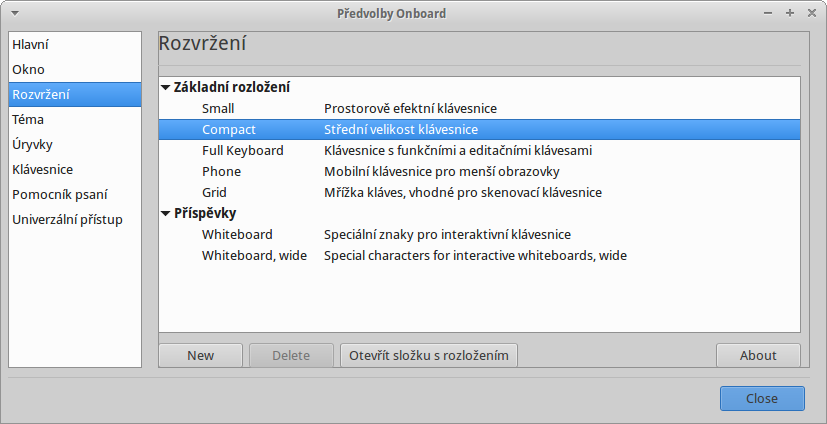Open Pomocník psaní section
The image size is (827, 424).
pyautogui.click(x=75, y=195)
